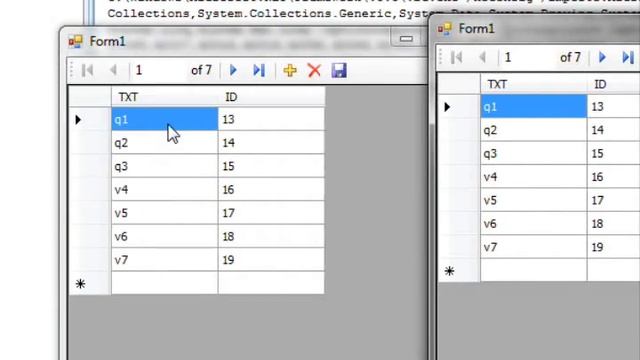The image size is (640, 360).
Task: Click ID column header in right Form1
Action: point(614,84)
